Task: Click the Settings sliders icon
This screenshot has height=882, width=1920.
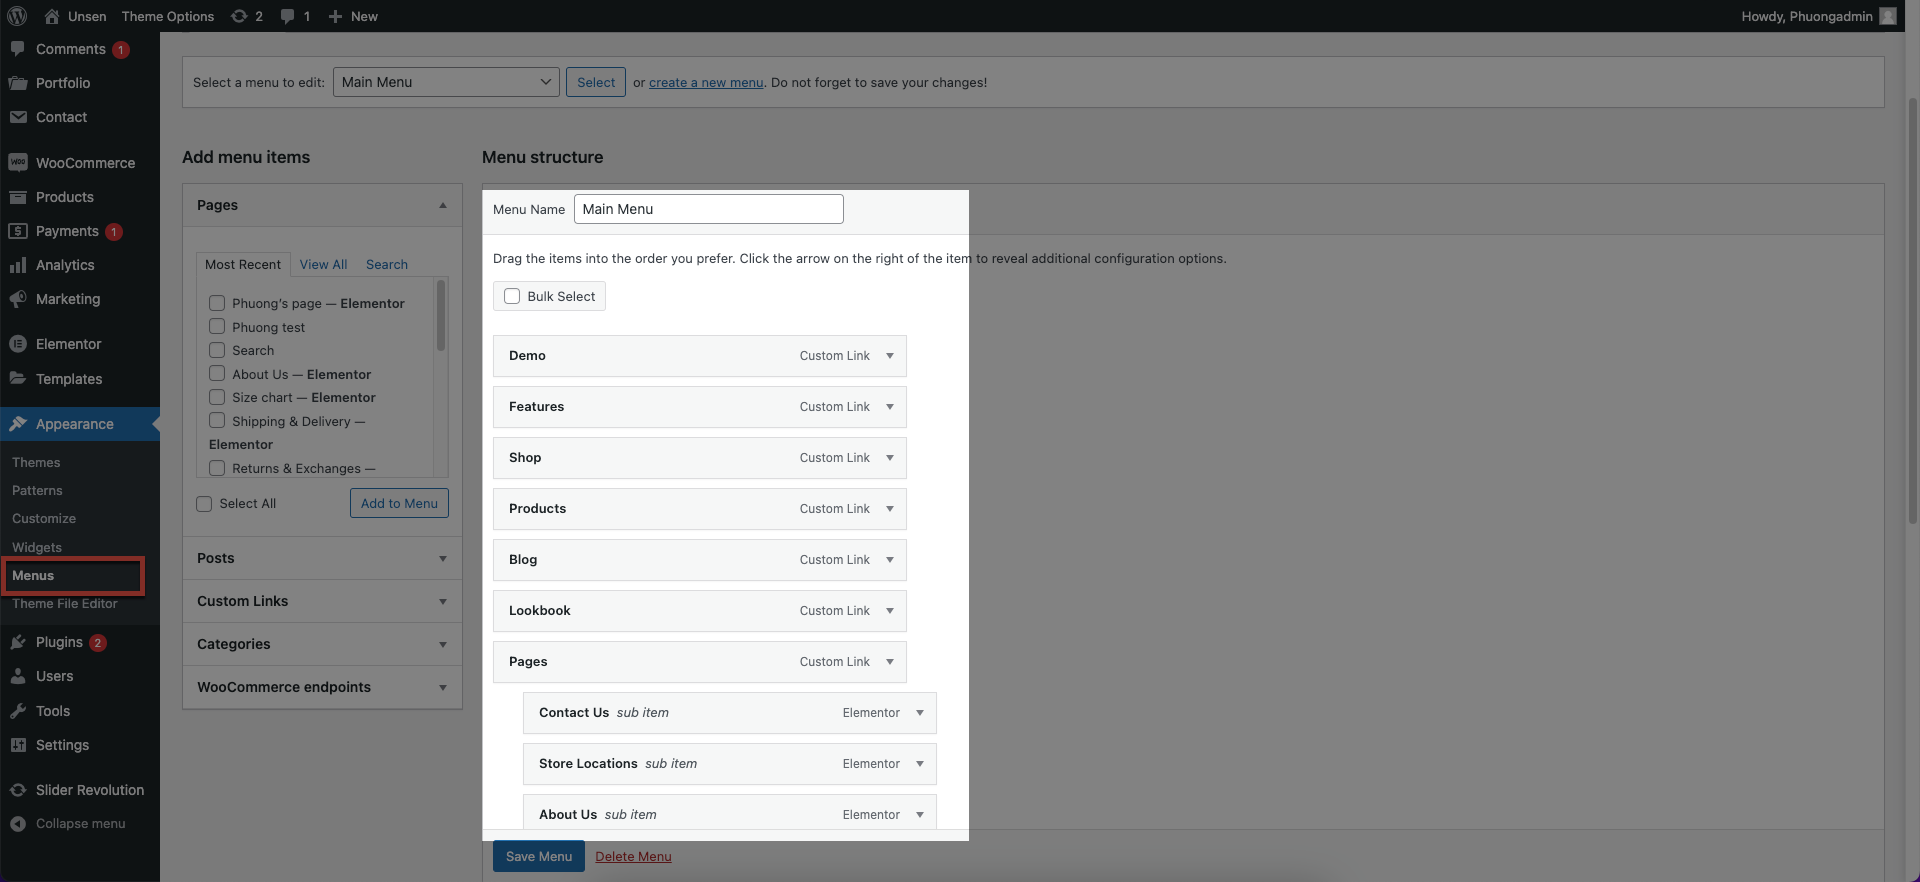Action: coord(18,745)
